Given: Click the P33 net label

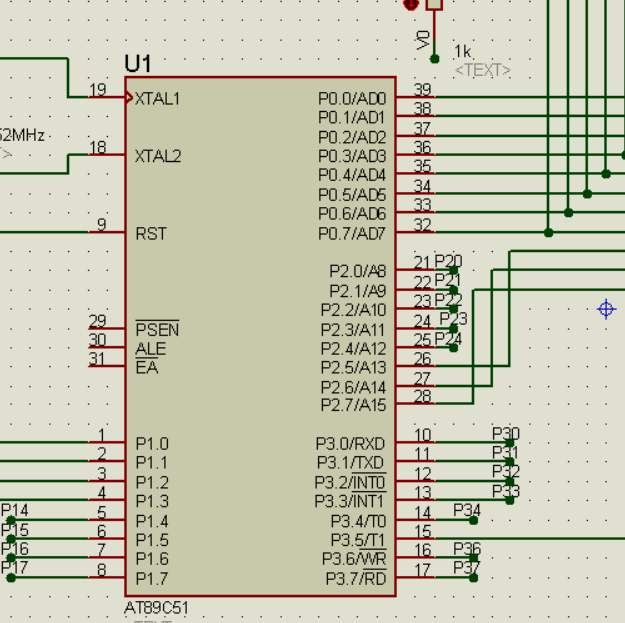Looking at the screenshot, I should click(506, 491).
